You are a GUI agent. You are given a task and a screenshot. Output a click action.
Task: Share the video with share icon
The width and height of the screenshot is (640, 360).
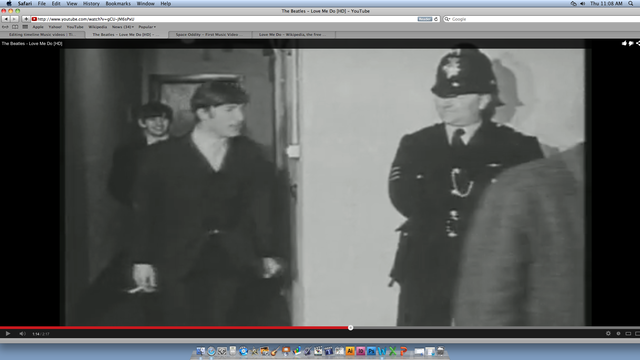(638, 43)
